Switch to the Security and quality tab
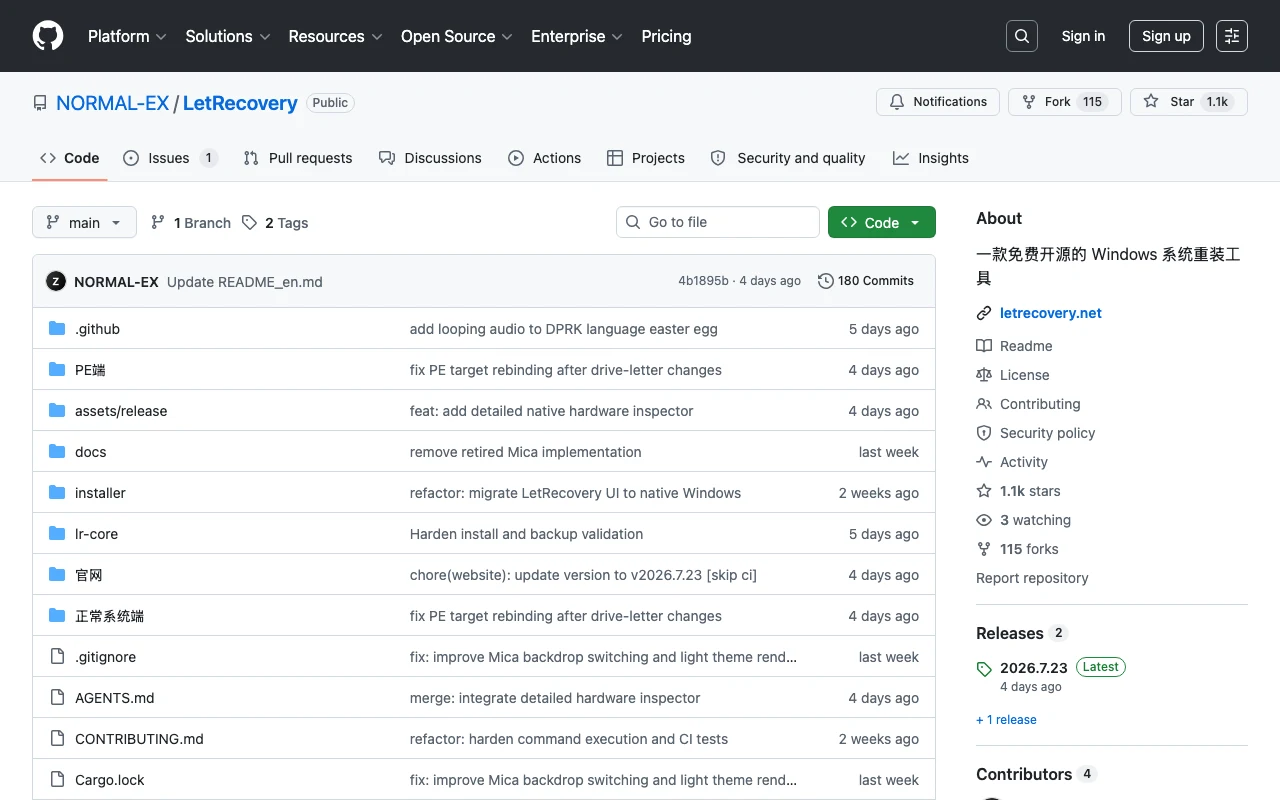1280x800 pixels. point(788,158)
